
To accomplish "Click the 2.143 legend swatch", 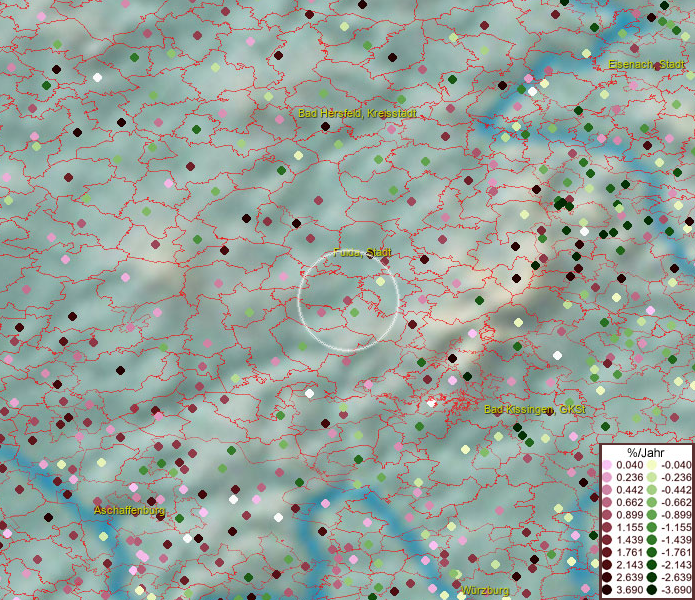I will point(607,565).
